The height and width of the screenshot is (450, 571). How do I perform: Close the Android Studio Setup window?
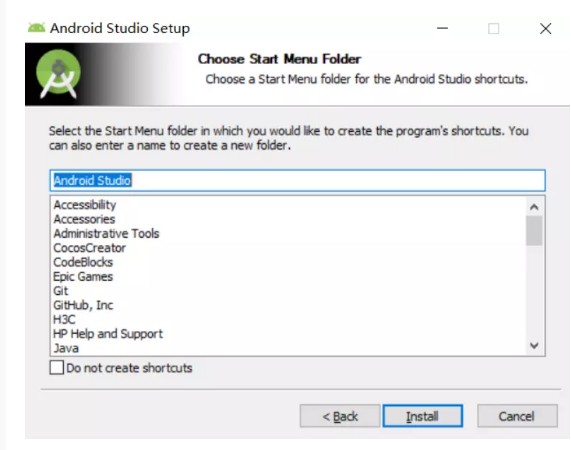(x=546, y=28)
